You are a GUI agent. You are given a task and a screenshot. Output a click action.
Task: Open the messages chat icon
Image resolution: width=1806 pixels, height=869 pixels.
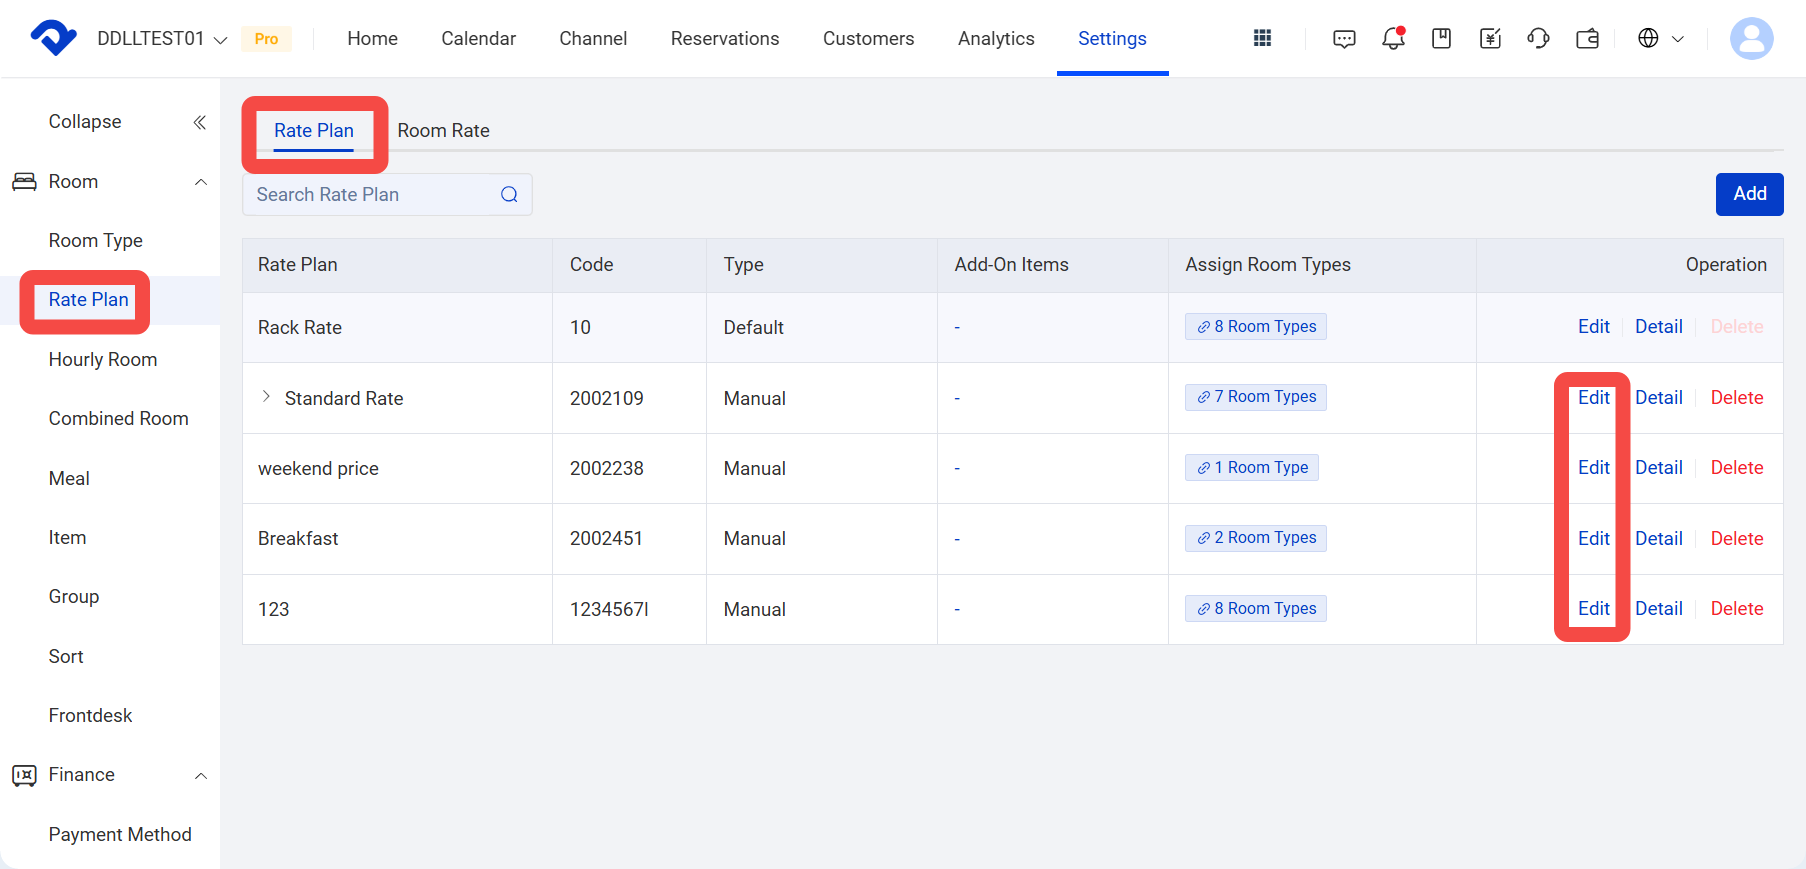(1344, 39)
